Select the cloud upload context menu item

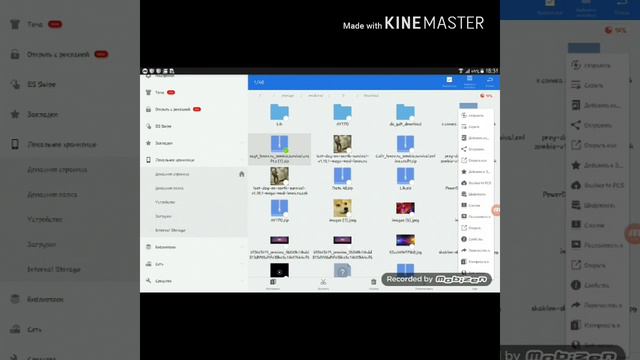point(476,183)
